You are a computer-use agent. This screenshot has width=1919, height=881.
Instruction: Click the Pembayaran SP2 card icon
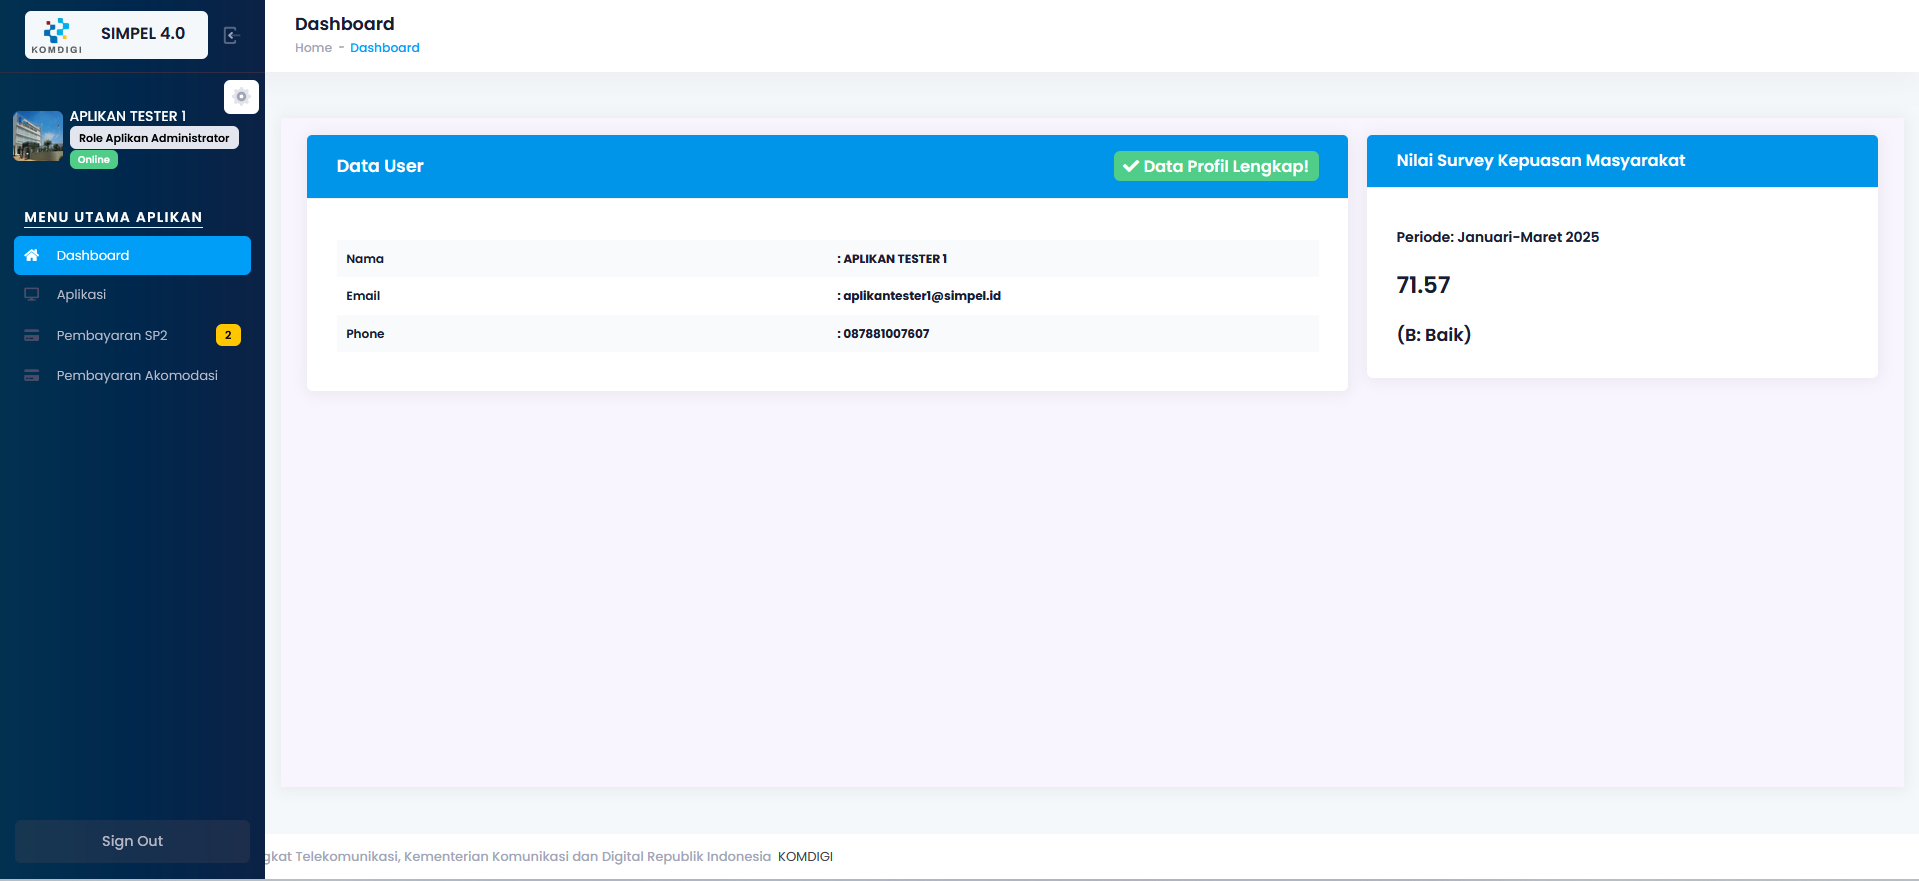[x=32, y=335]
